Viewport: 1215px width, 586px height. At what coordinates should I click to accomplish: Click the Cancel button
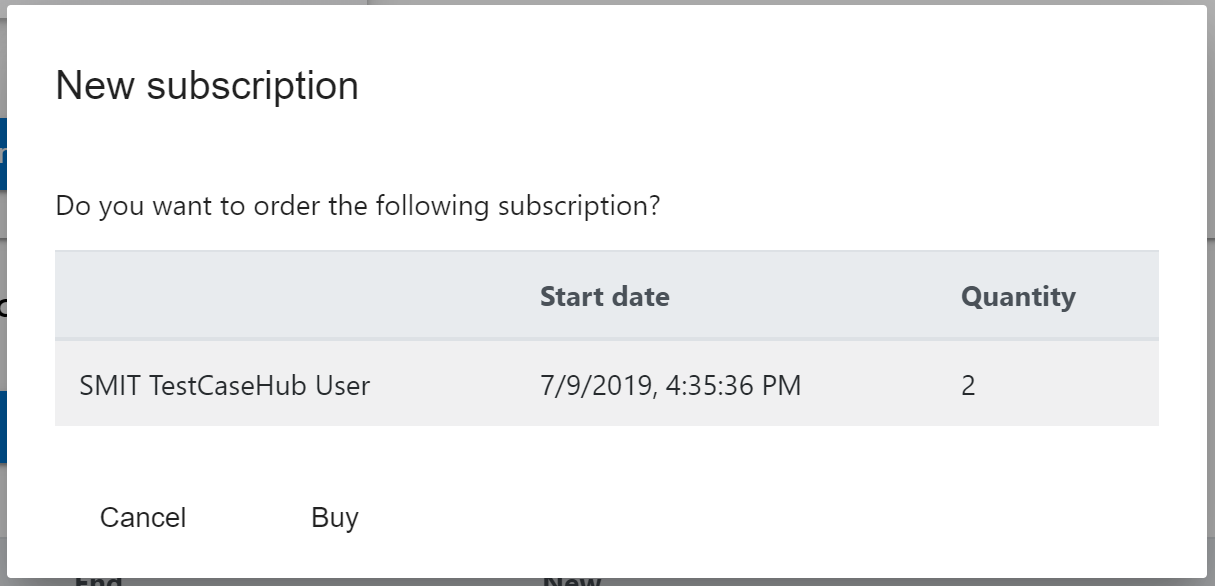point(143,518)
